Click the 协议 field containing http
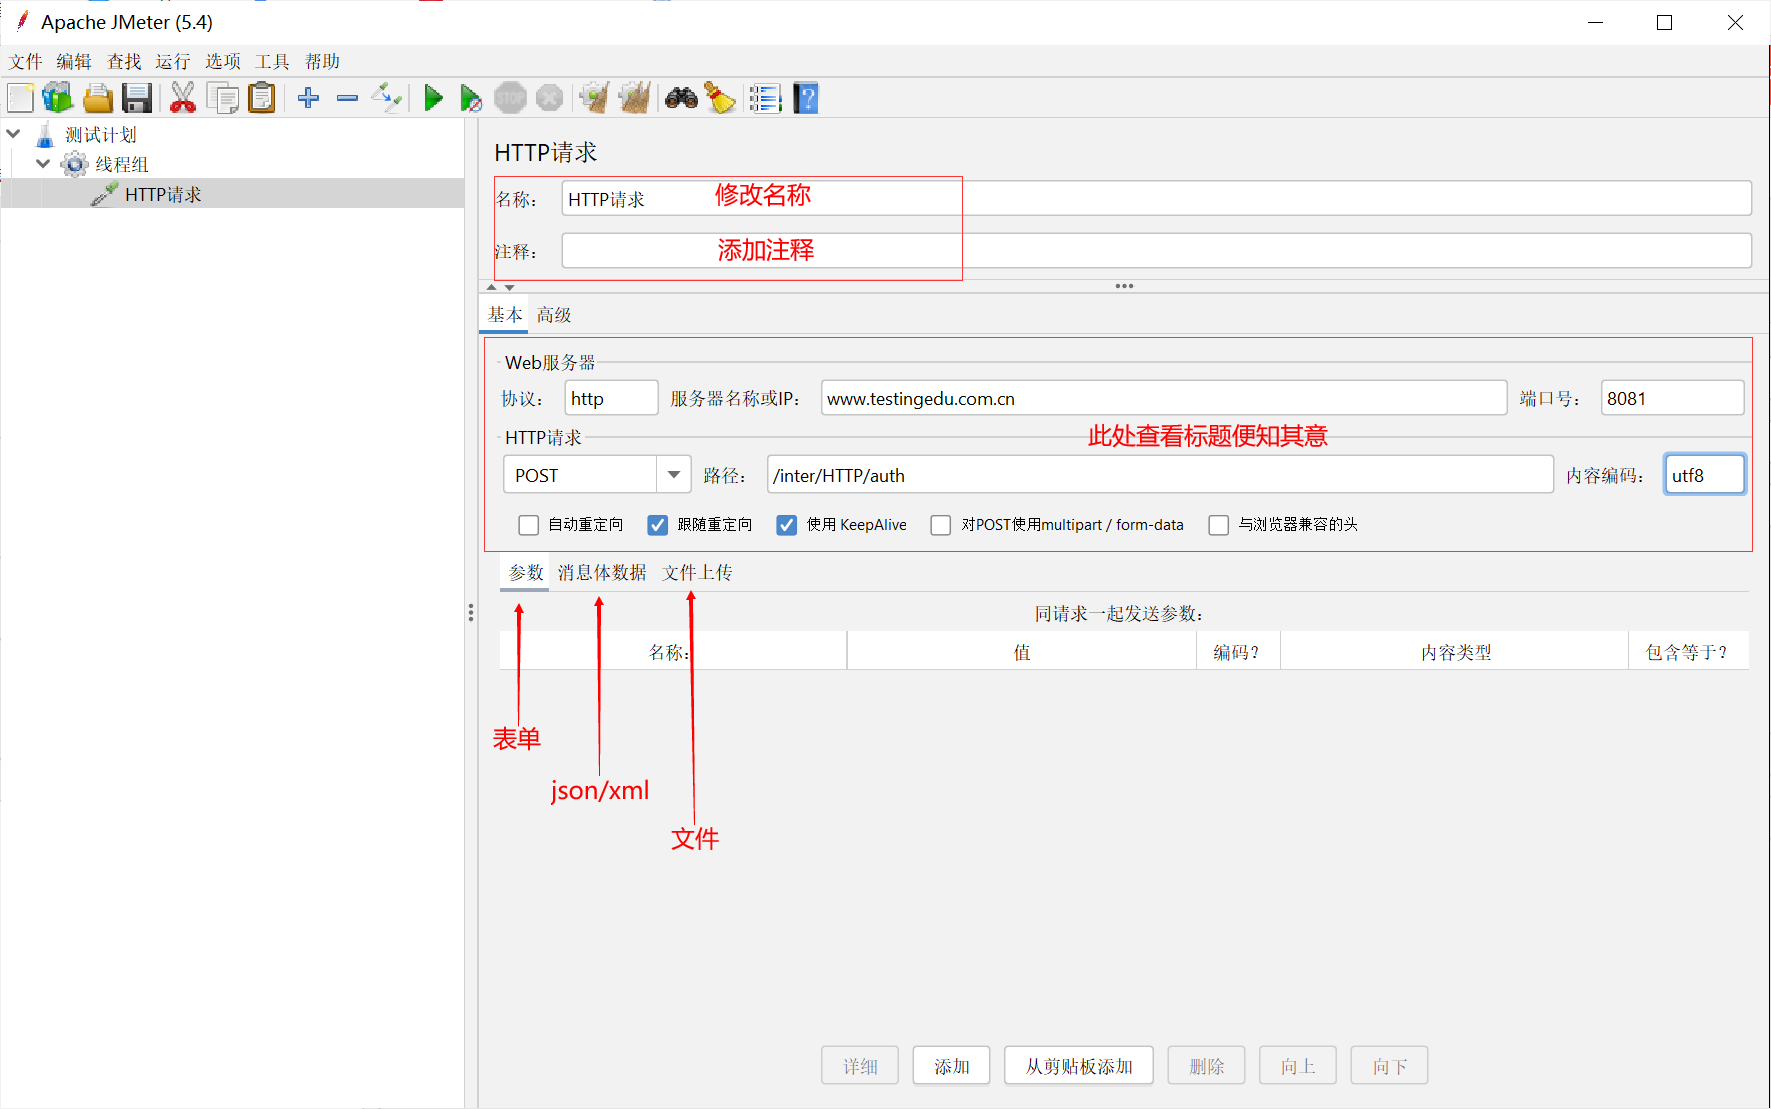 coord(611,398)
